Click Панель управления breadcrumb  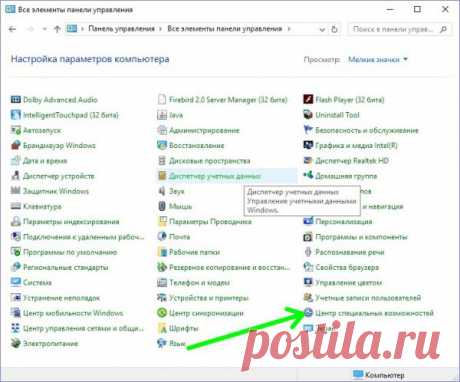coord(121,29)
